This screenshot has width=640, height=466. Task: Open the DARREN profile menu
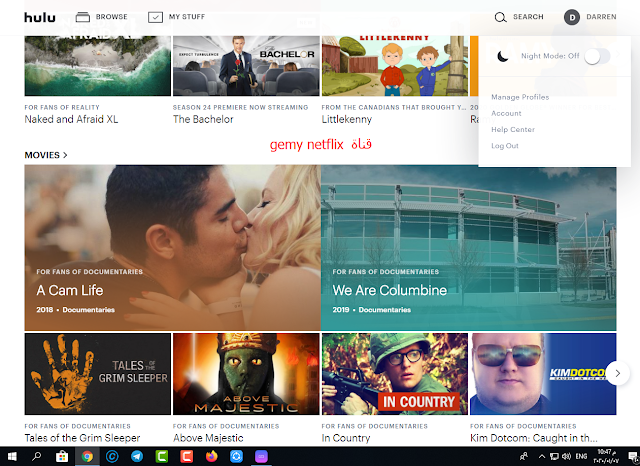point(590,17)
